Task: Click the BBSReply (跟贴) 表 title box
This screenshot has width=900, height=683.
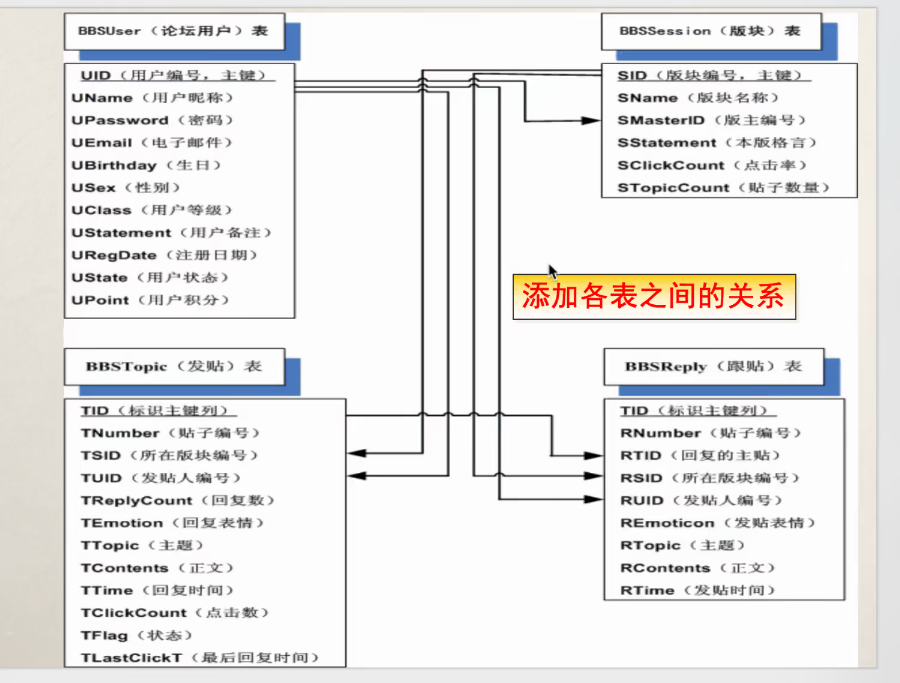Action: [x=713, y=367]
